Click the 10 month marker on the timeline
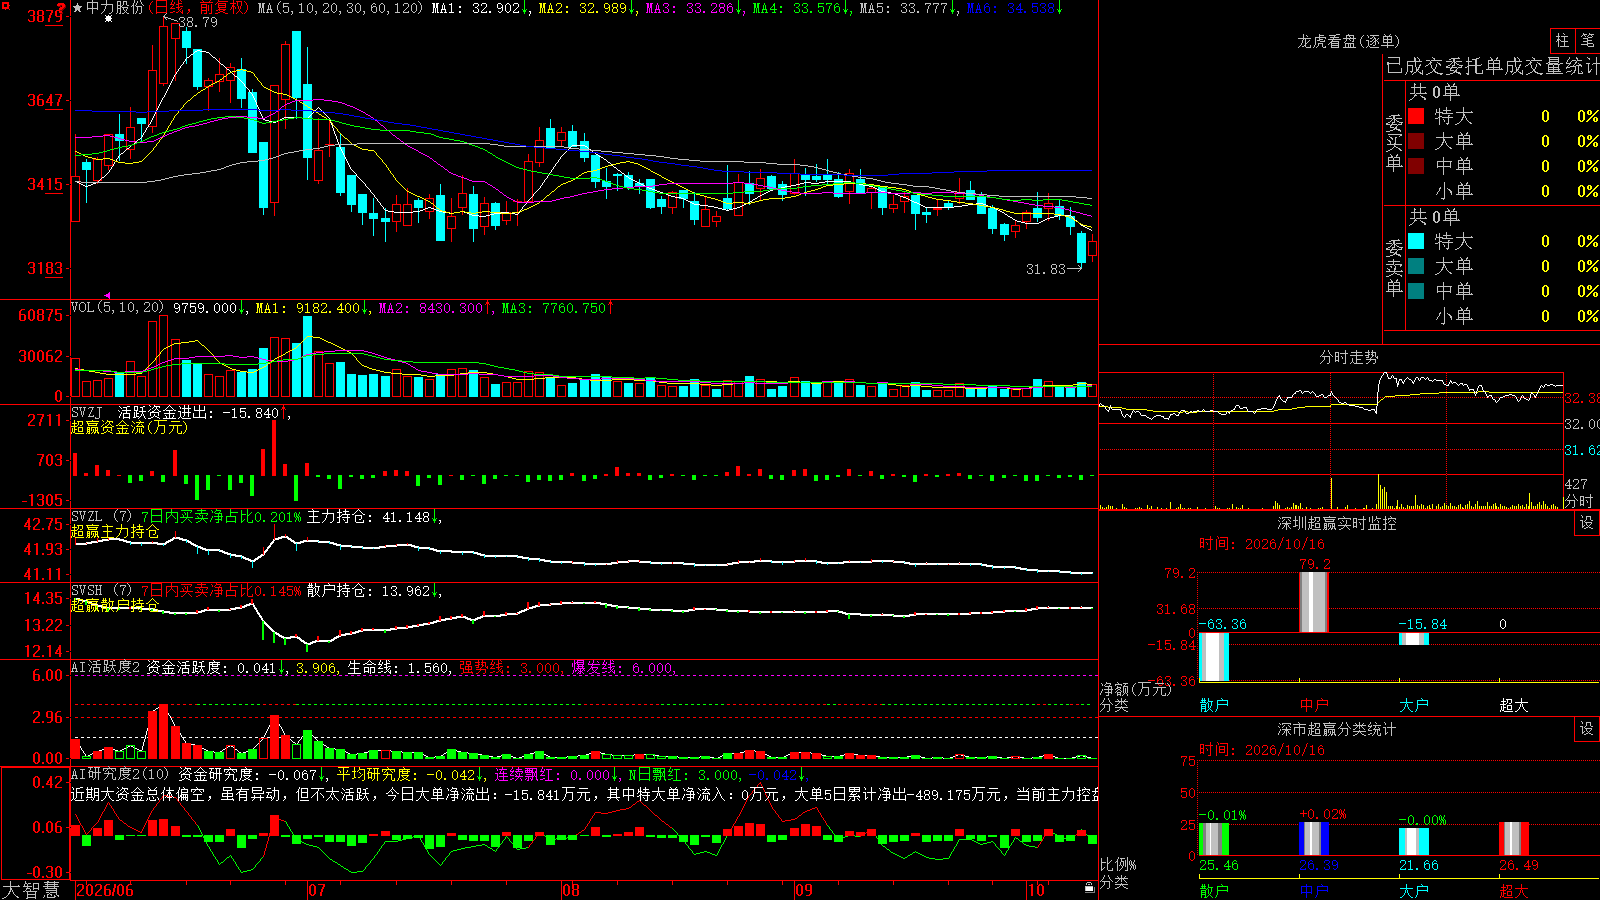The image size is (1600, 900). pyautogui.click(x=1036, y=890)
